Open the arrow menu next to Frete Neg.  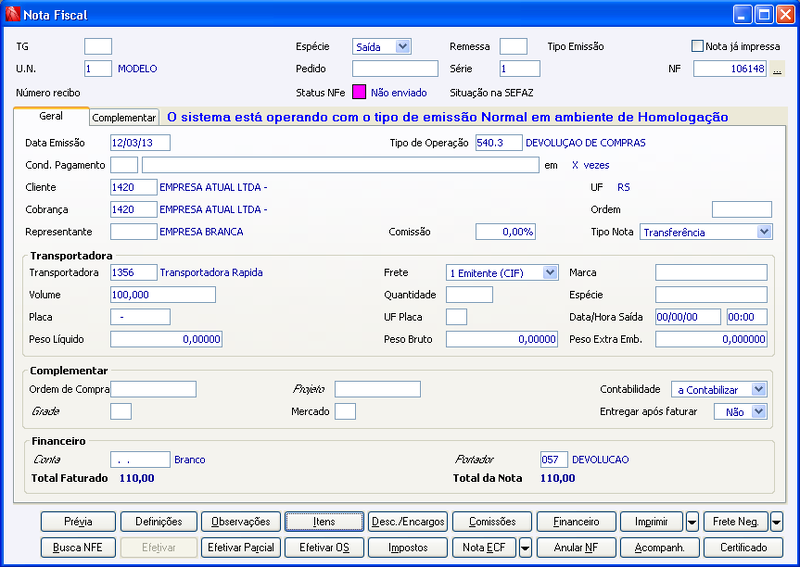[776, 522]
